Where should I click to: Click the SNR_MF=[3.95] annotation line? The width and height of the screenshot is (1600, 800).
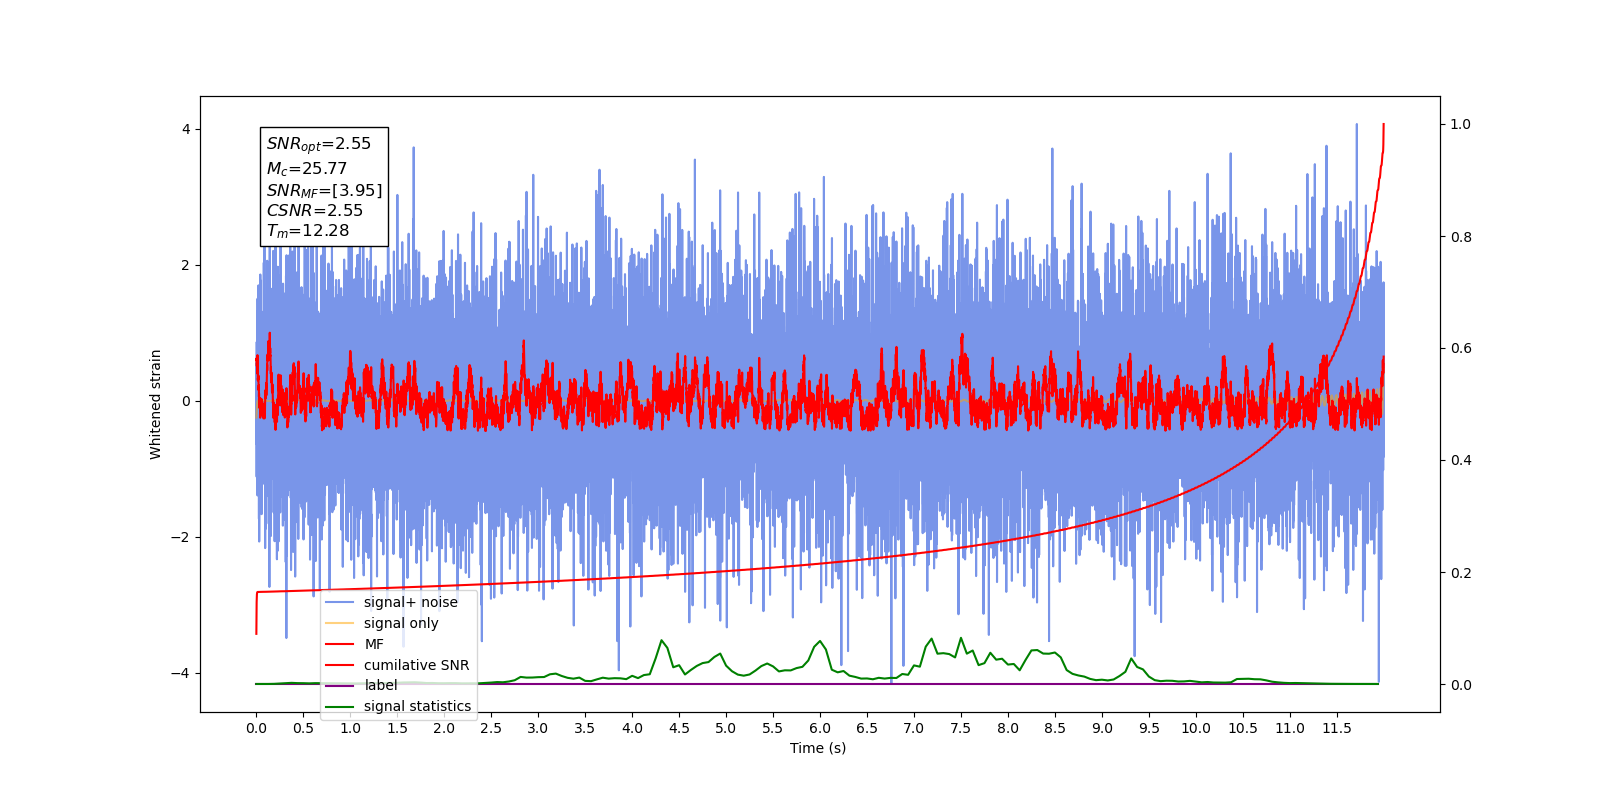click(325, 190)
